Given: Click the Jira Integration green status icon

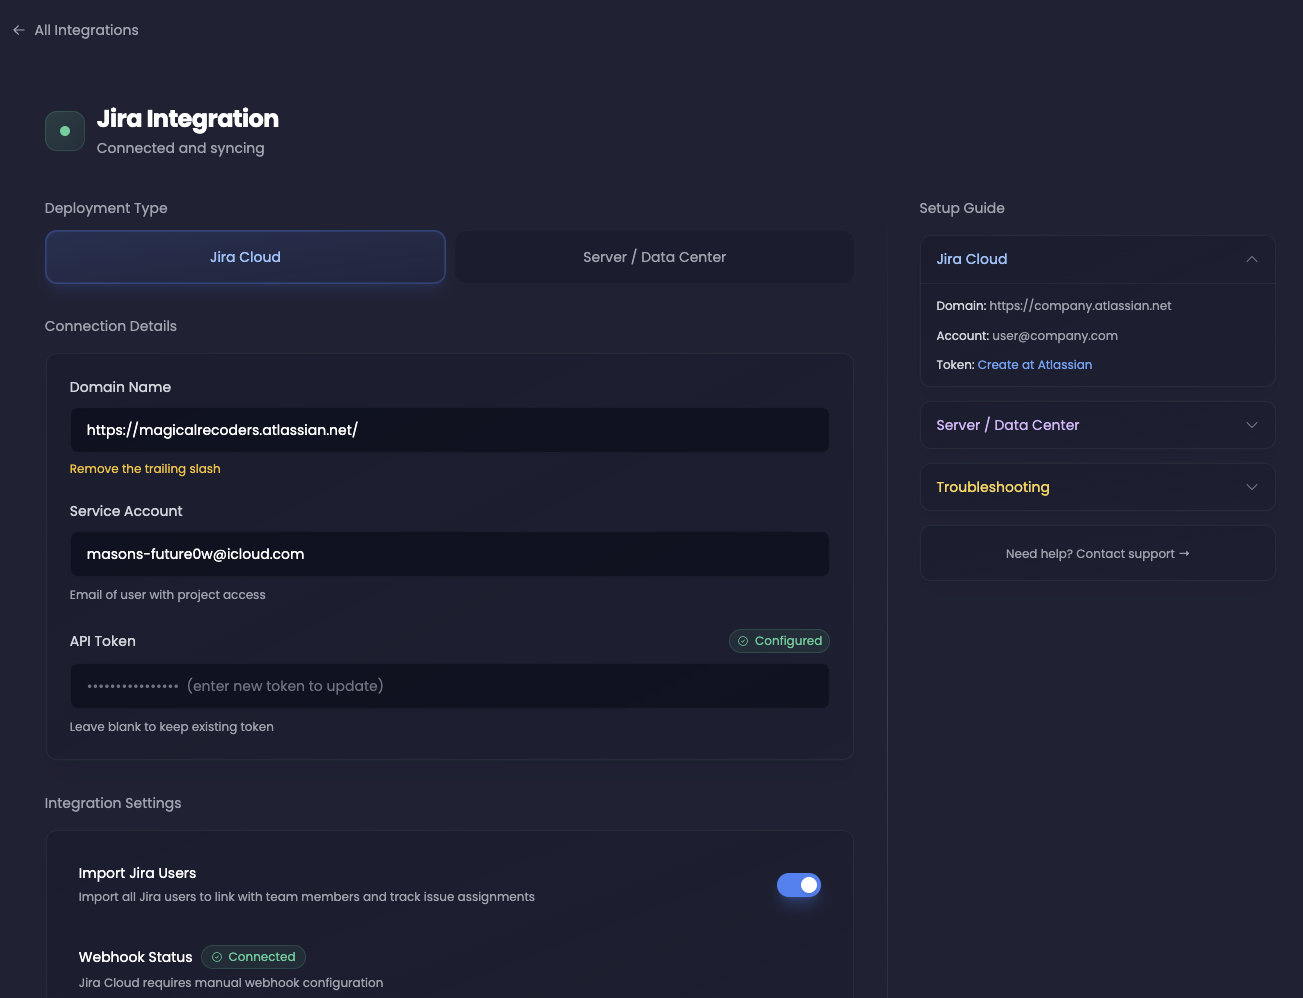Looking at the screenshot, I should click(x=65, y=131).
